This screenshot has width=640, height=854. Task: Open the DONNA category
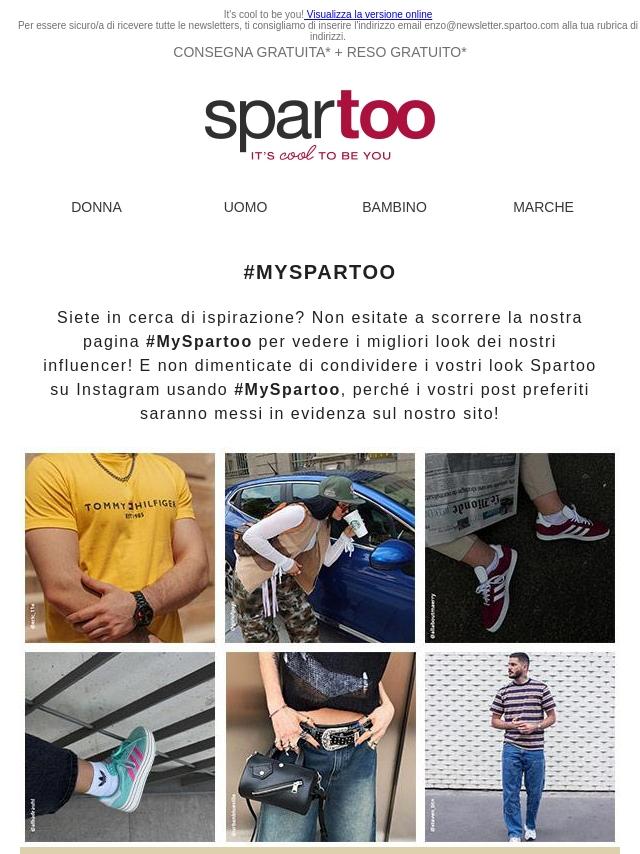(x=96, y=207)
